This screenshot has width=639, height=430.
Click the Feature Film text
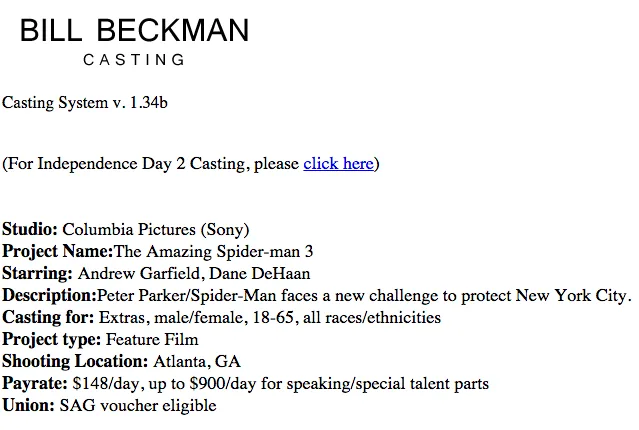click(x=152, y=340)
